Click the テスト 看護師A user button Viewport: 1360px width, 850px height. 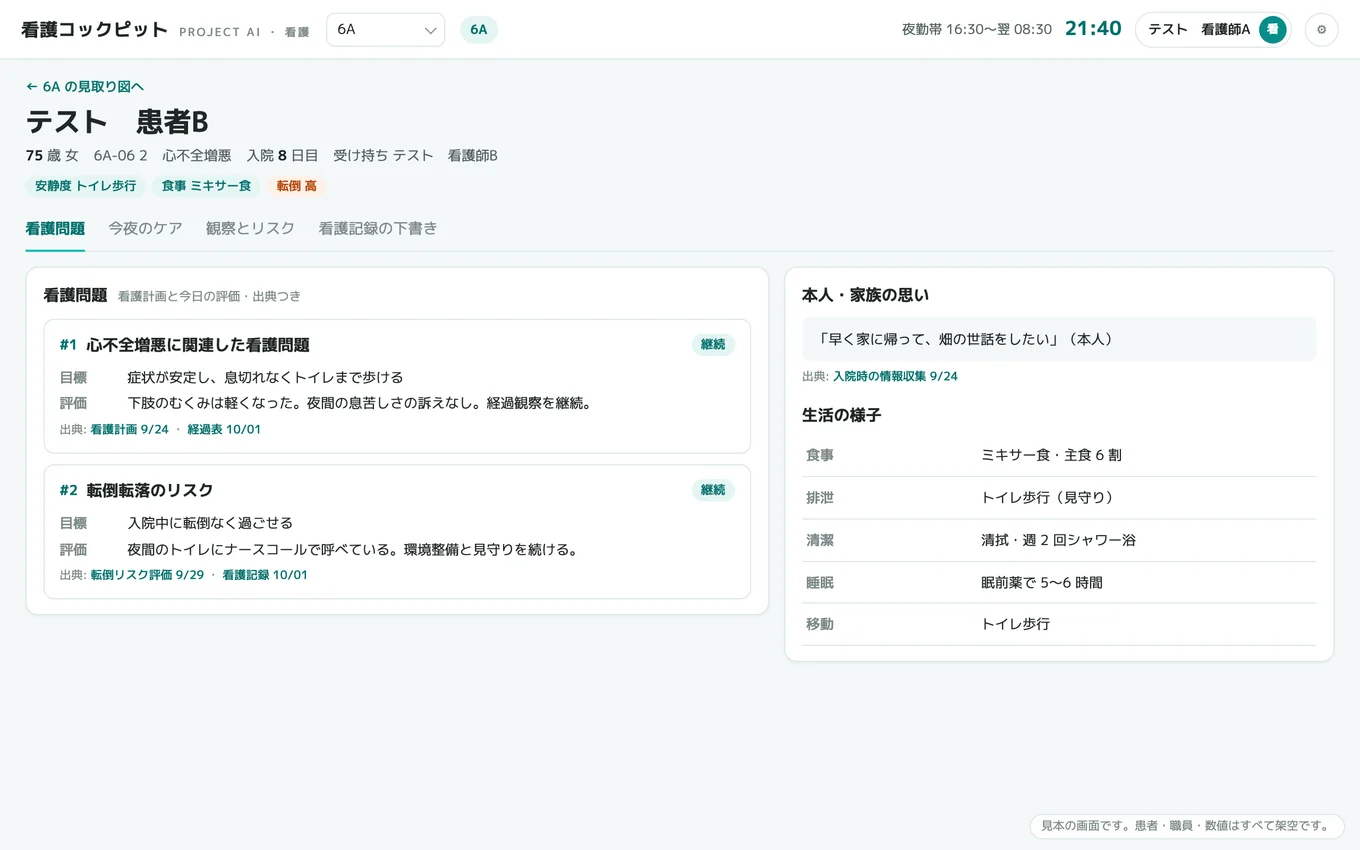[x=1213, y=30]
